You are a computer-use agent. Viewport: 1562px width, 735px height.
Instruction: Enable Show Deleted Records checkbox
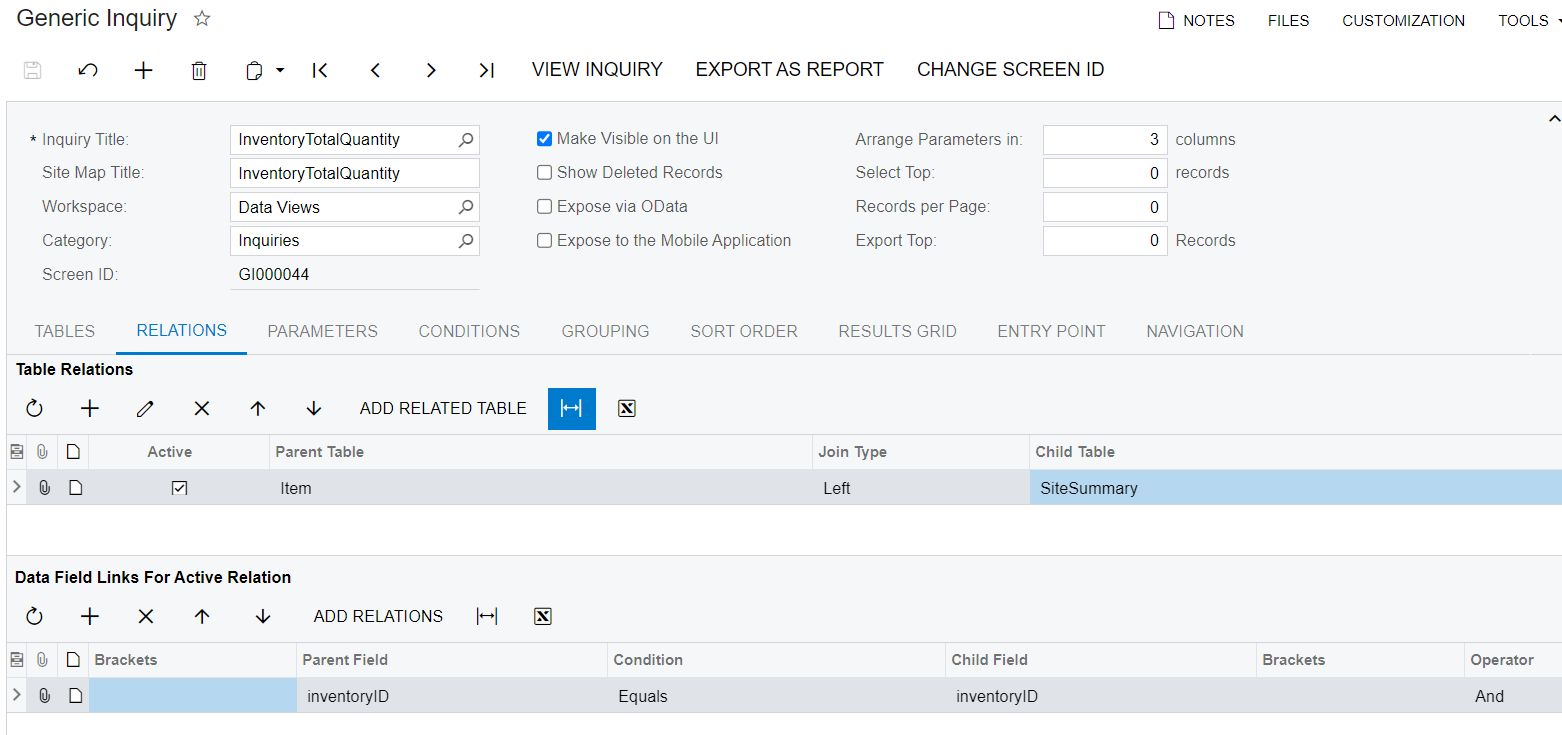(545, 172)
